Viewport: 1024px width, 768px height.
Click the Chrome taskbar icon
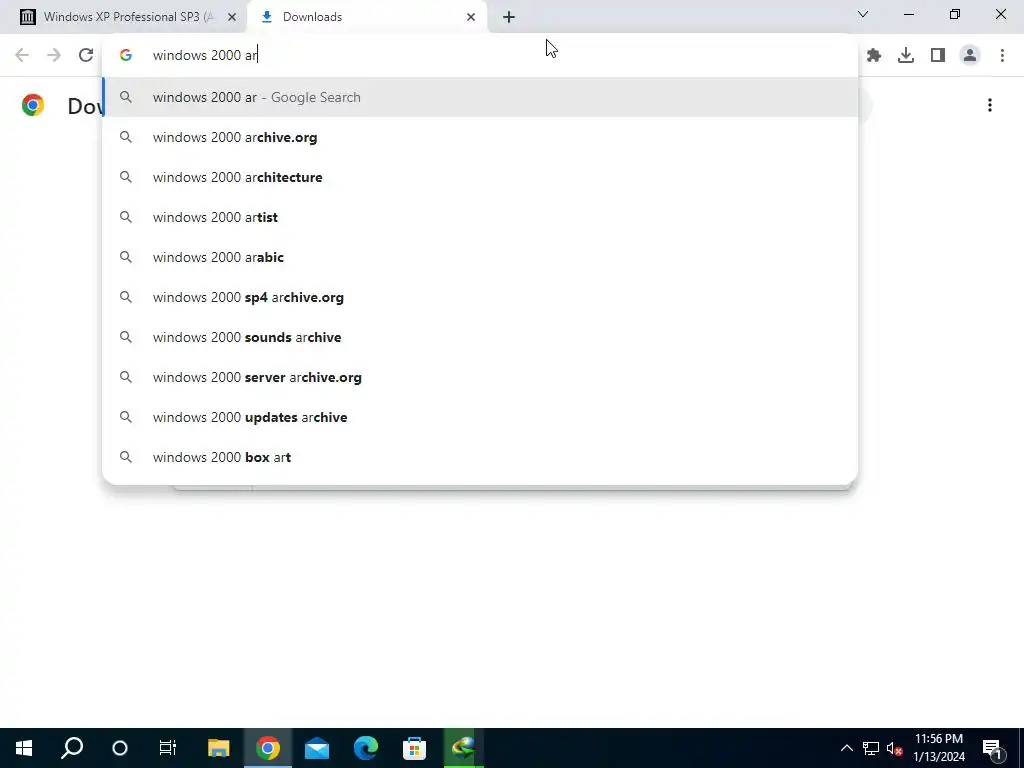pyautogui.click(x=268, y=748)
